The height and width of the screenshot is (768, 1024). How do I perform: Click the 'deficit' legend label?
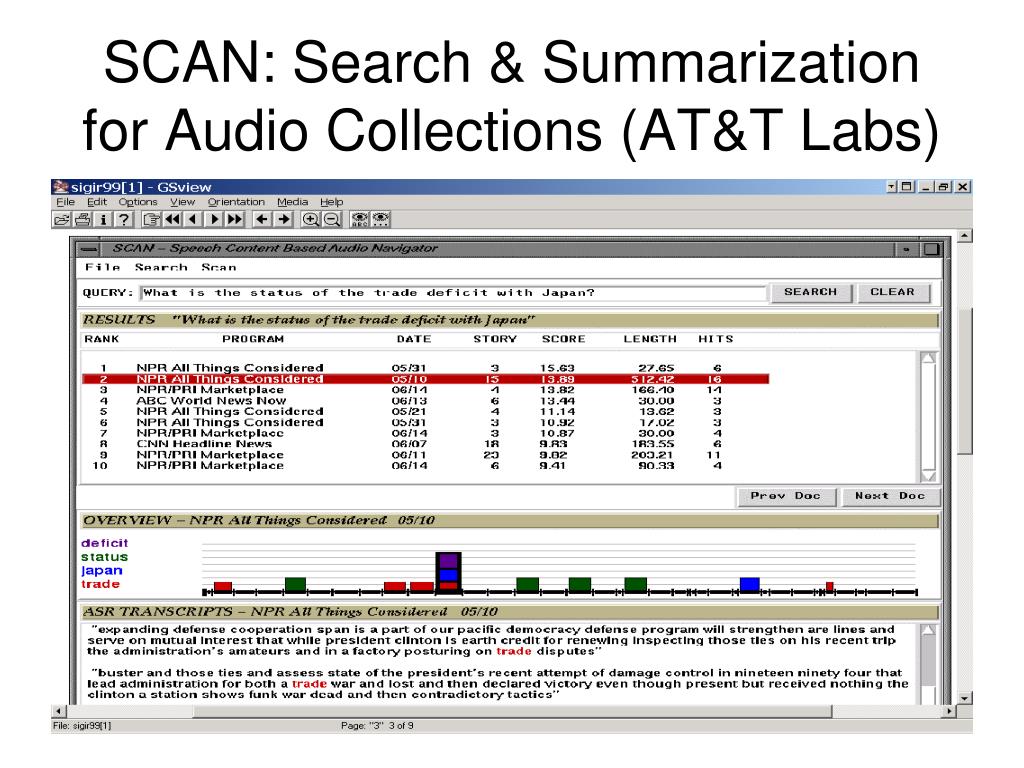[104, 543]
